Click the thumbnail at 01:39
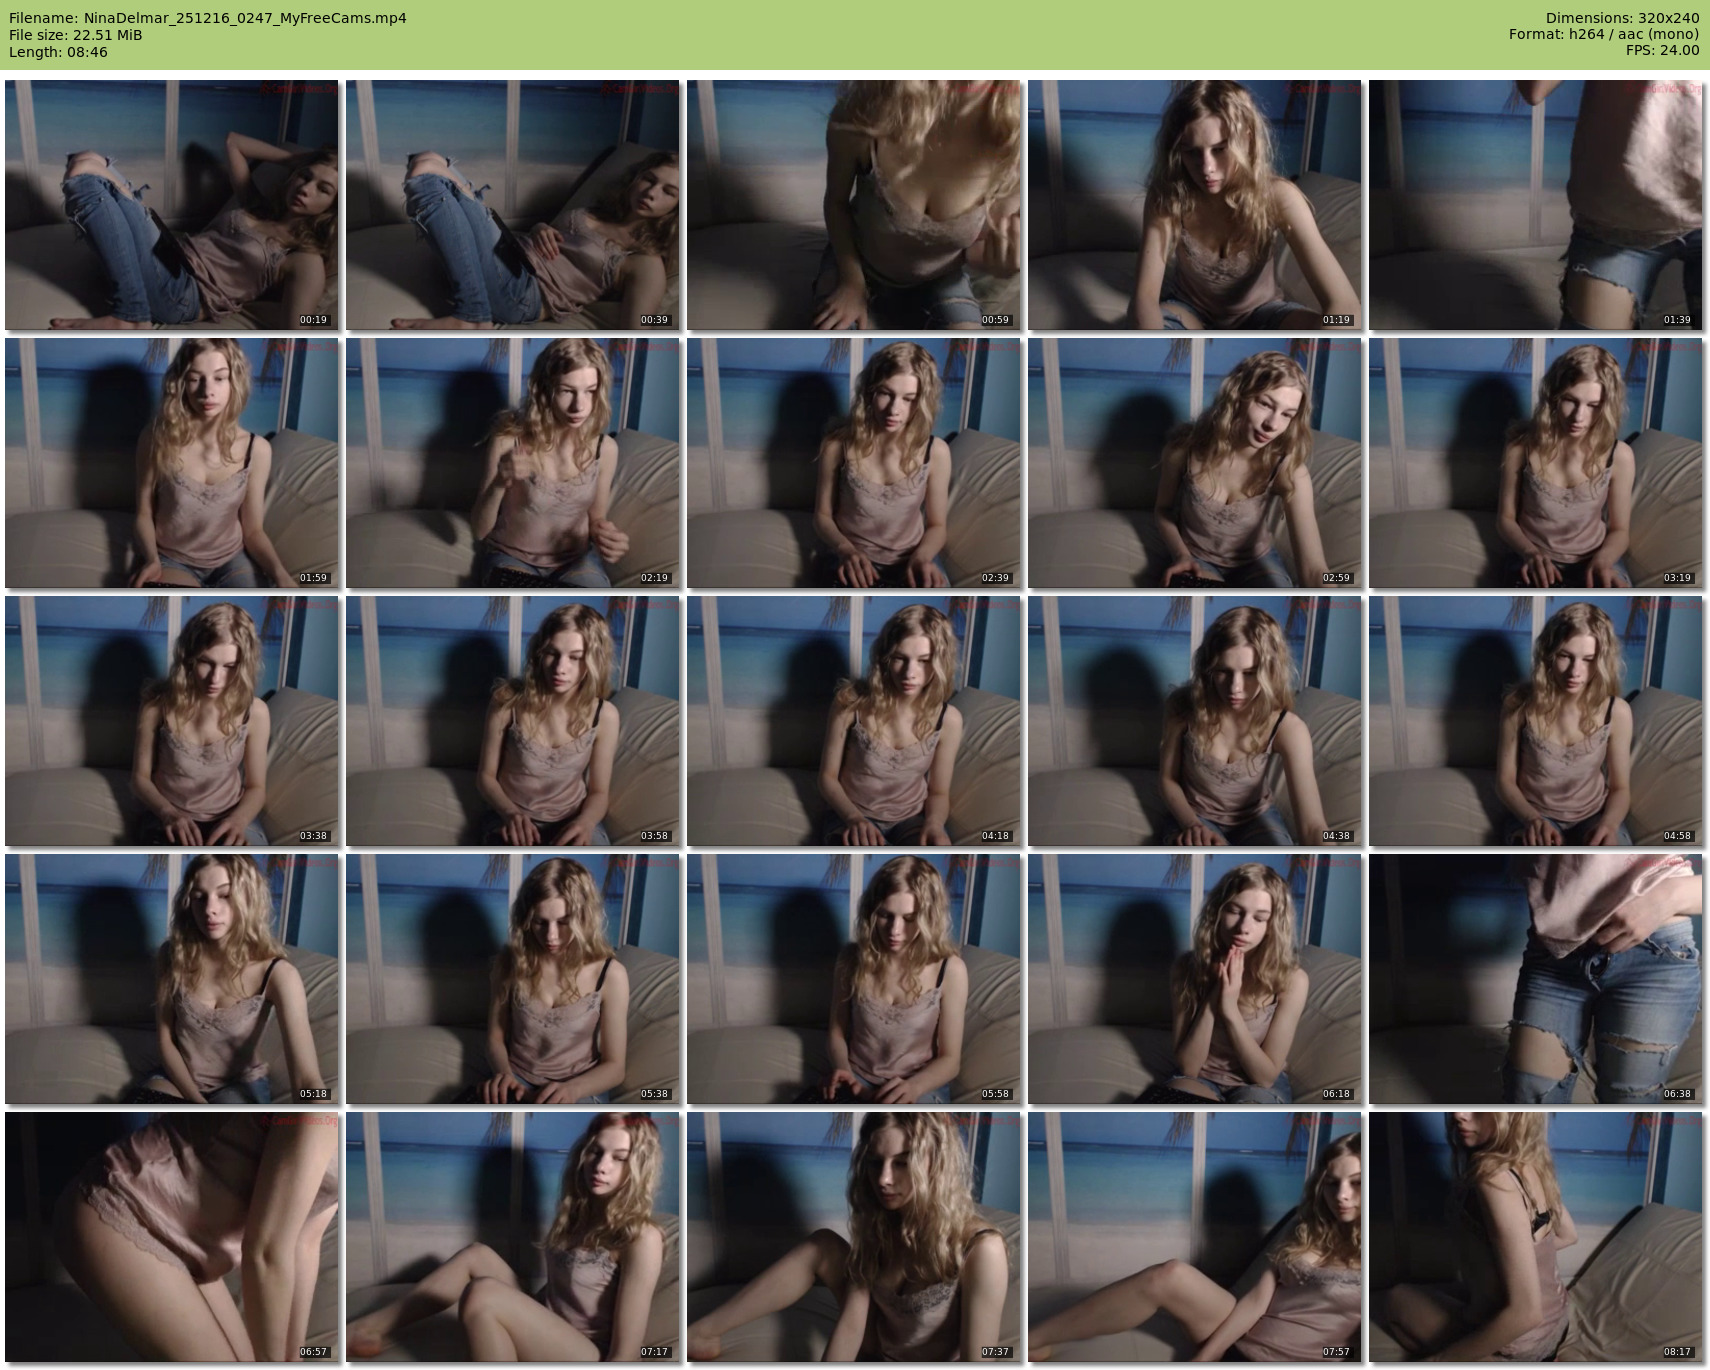This screenshot has width=1710, height=1370. [1536, 205]
